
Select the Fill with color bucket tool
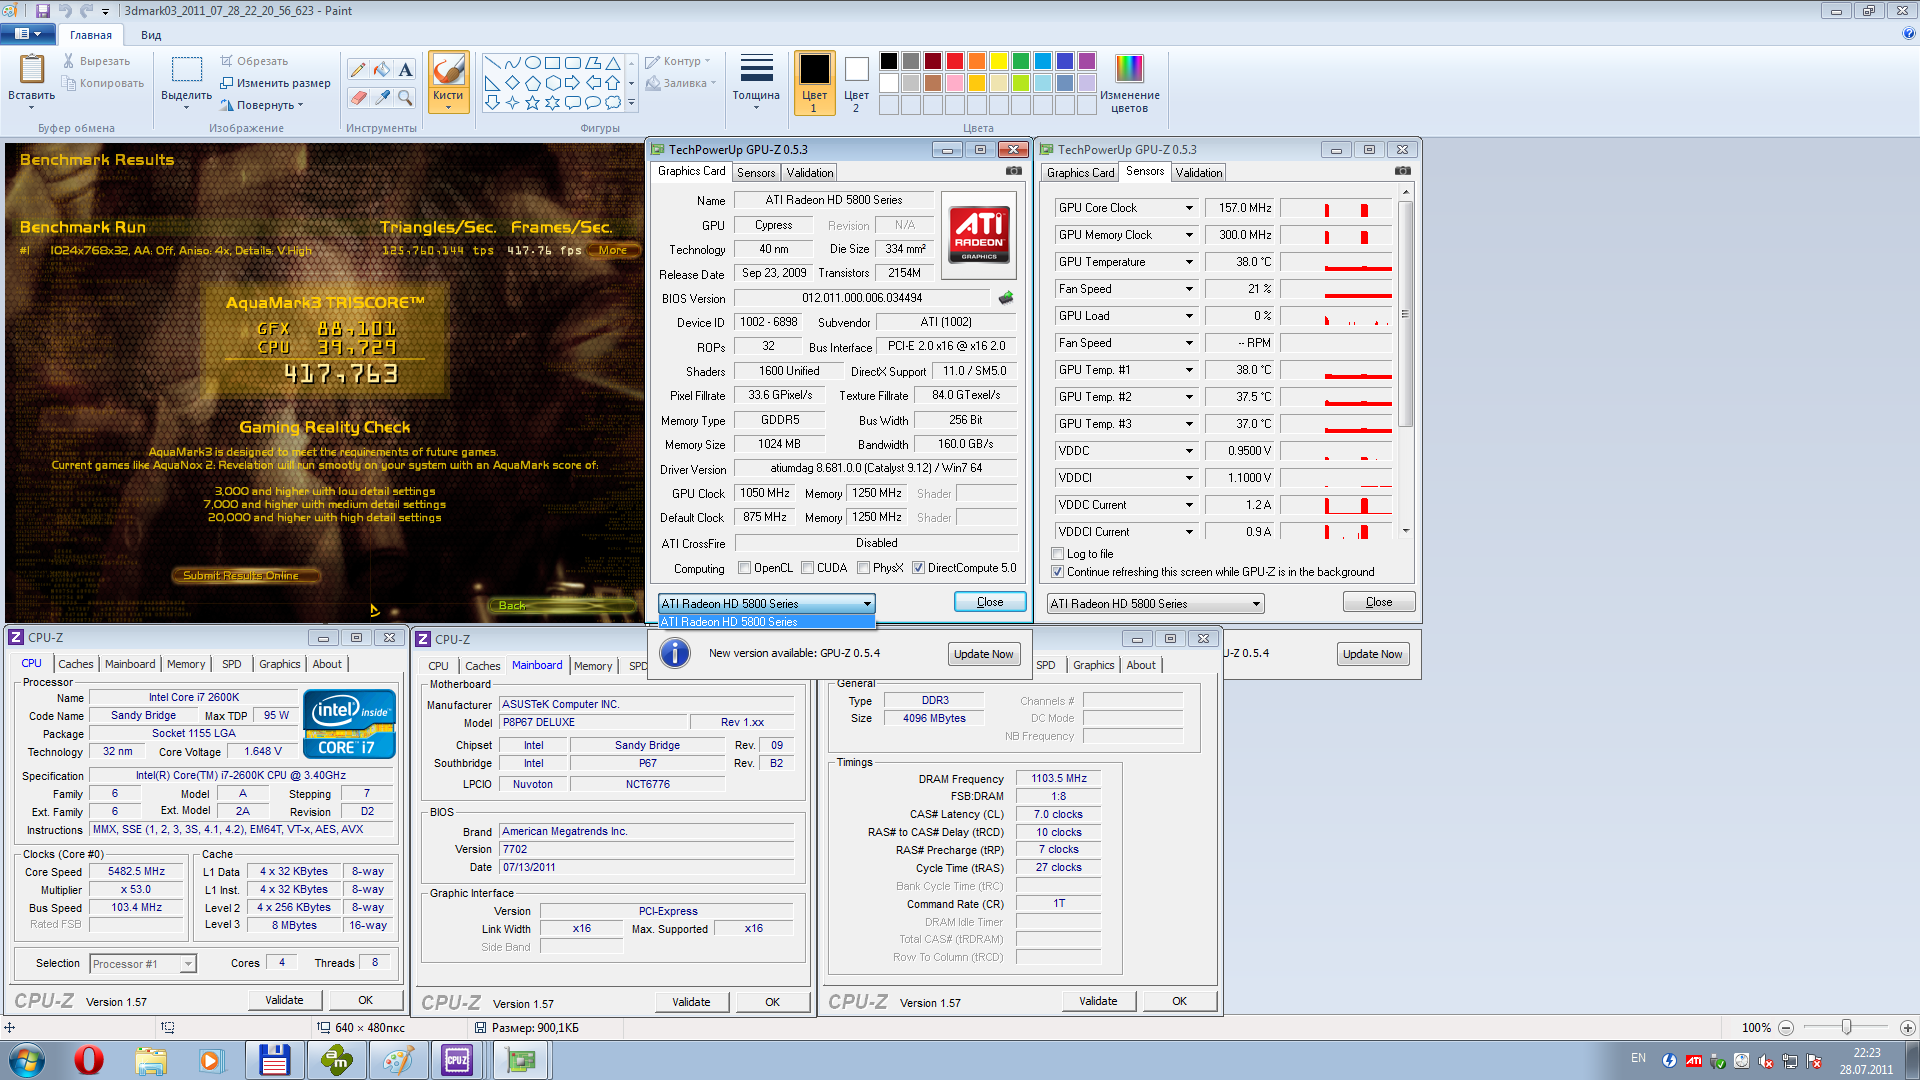coord(382,69)
